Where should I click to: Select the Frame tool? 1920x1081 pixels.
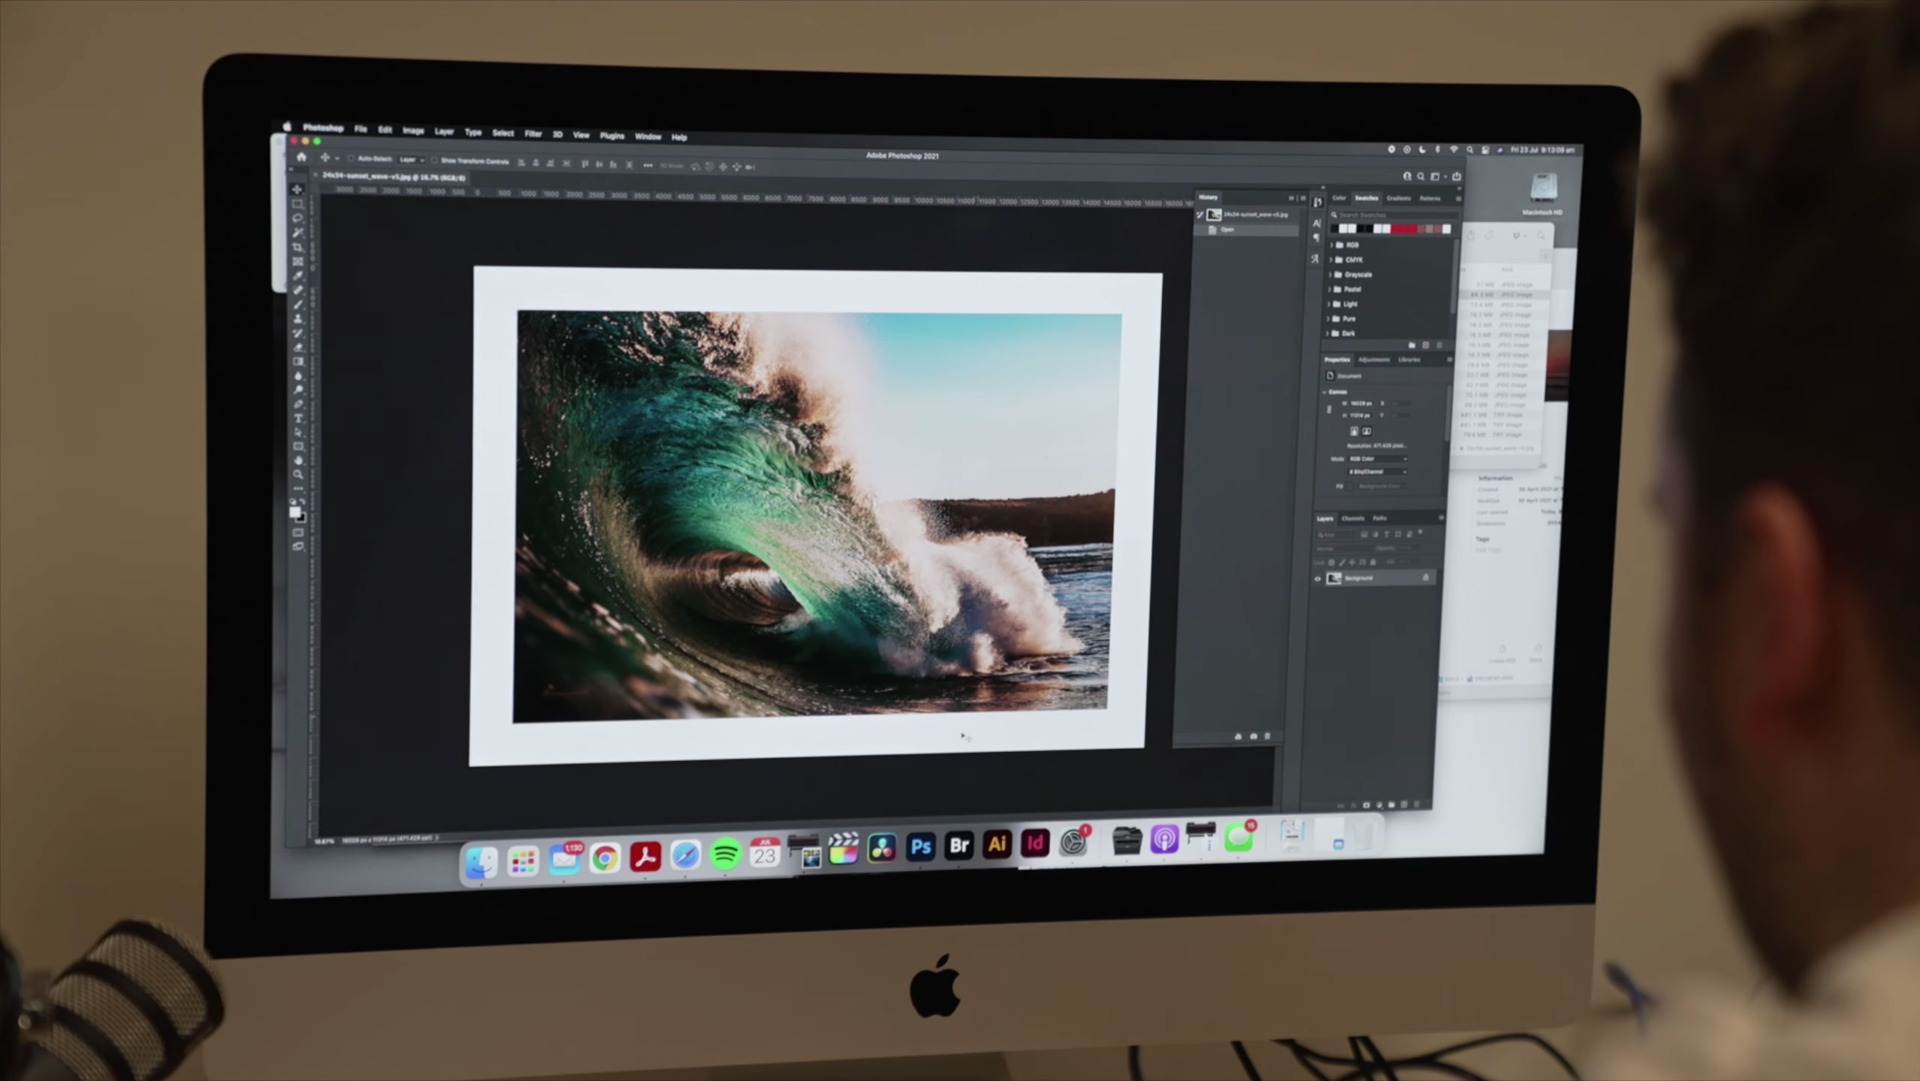click(297, 261)
